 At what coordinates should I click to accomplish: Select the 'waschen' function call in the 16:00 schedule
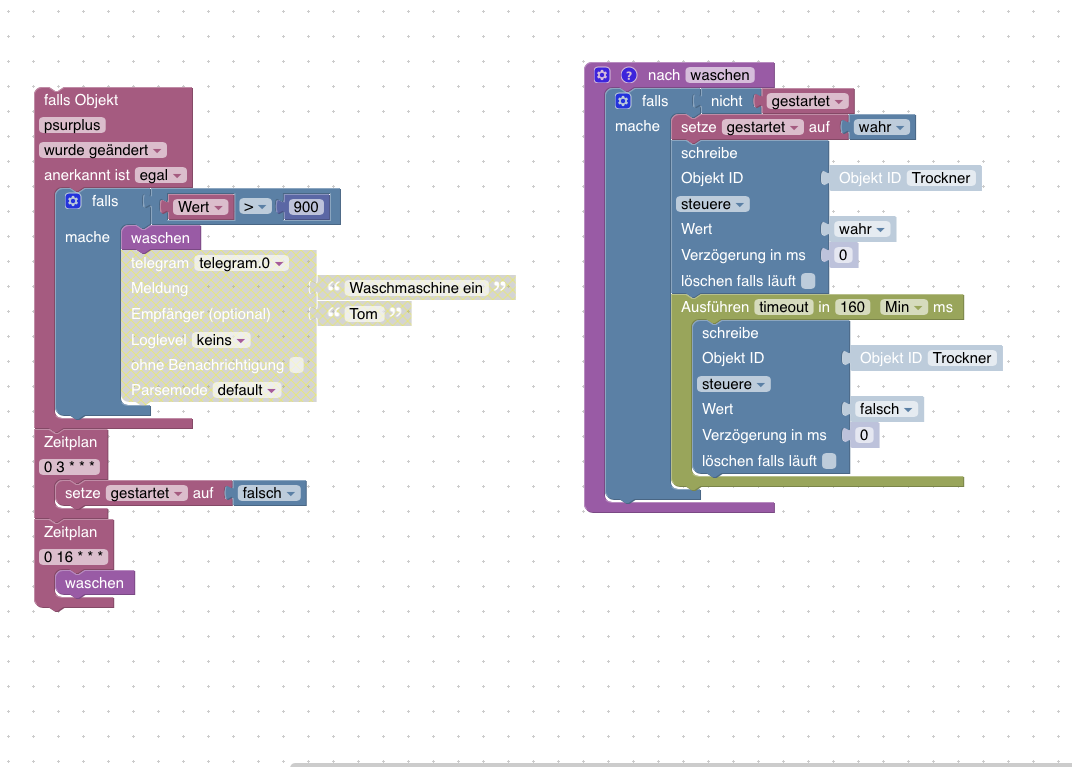point(95,583)
